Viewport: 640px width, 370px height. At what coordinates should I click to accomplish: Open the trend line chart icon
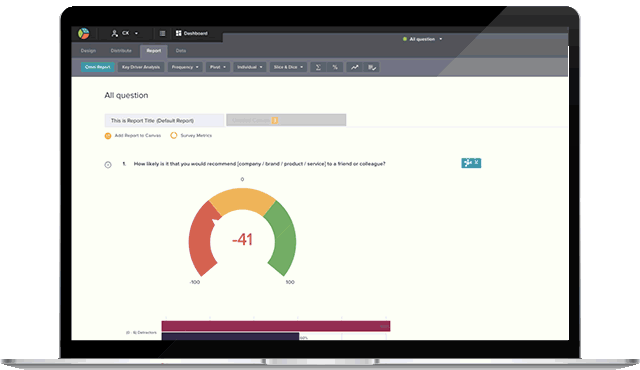pos(355,67)
